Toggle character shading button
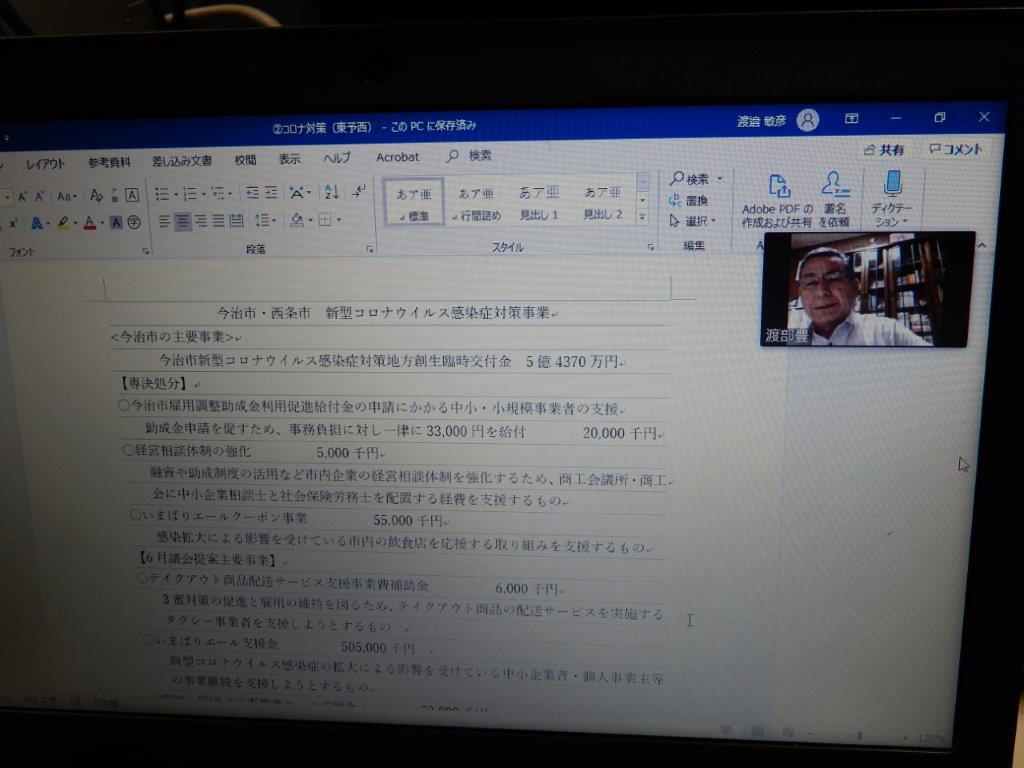The width and height of the screenshot is (1024, 768). [x=116, y=223]
